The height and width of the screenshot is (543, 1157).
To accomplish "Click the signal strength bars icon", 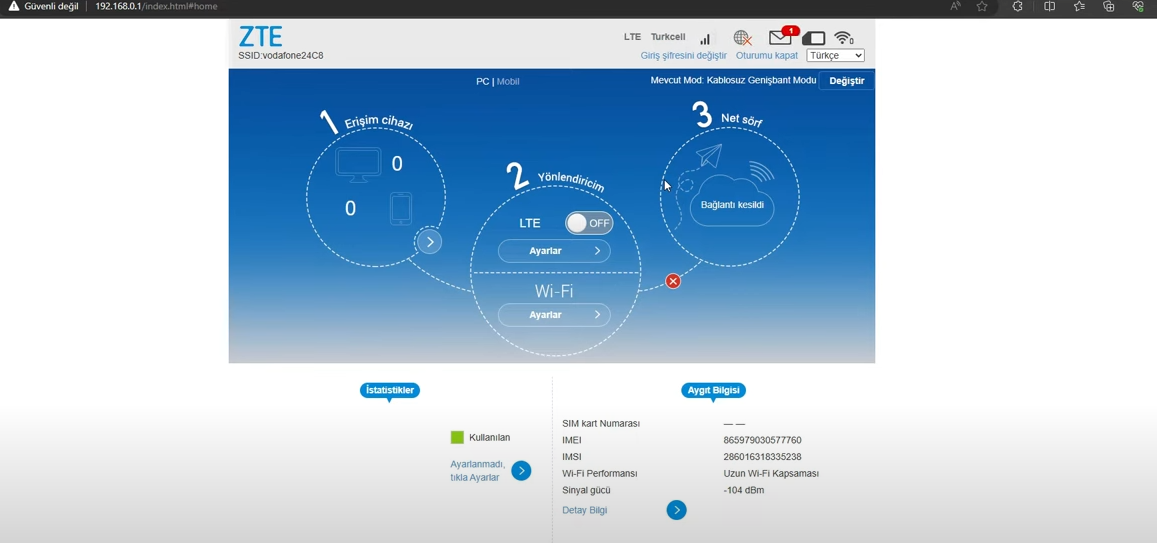I will (x=705, y=38).
